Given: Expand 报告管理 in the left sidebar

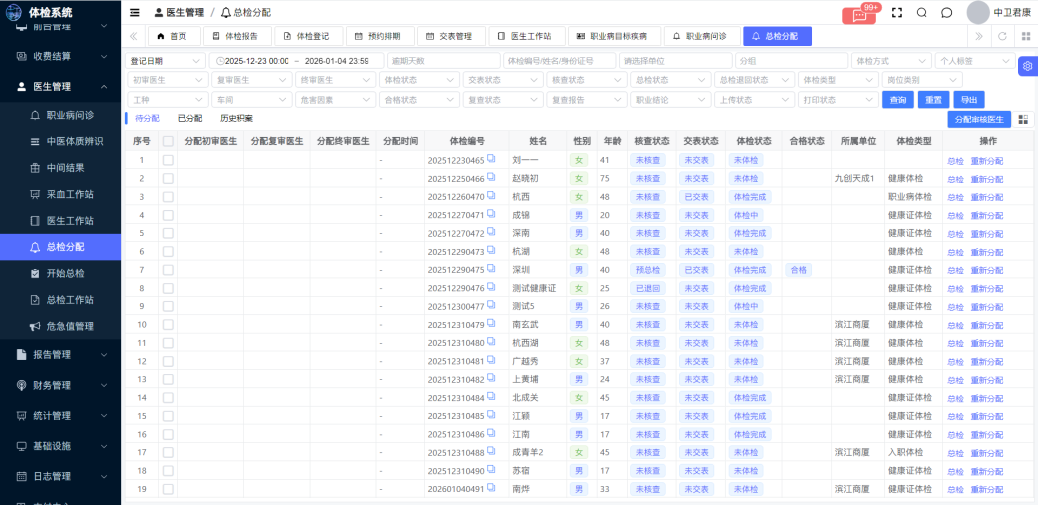Looking at the screenshot, I should [x=60, y=354].
